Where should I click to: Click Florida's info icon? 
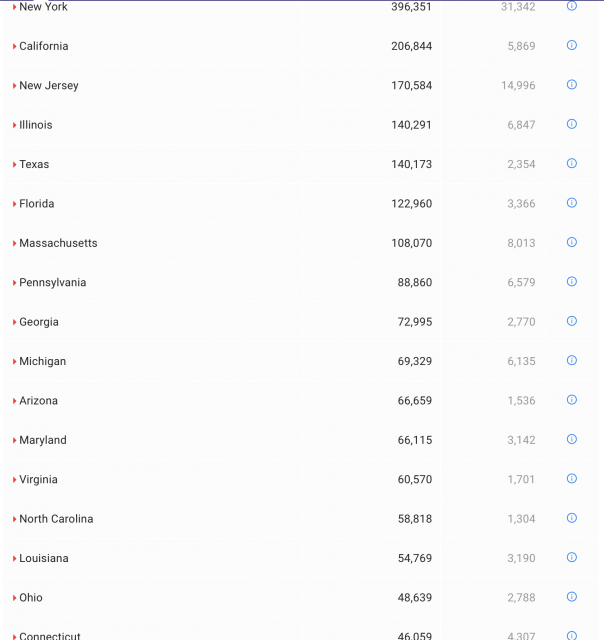click(x=572, y=203)
